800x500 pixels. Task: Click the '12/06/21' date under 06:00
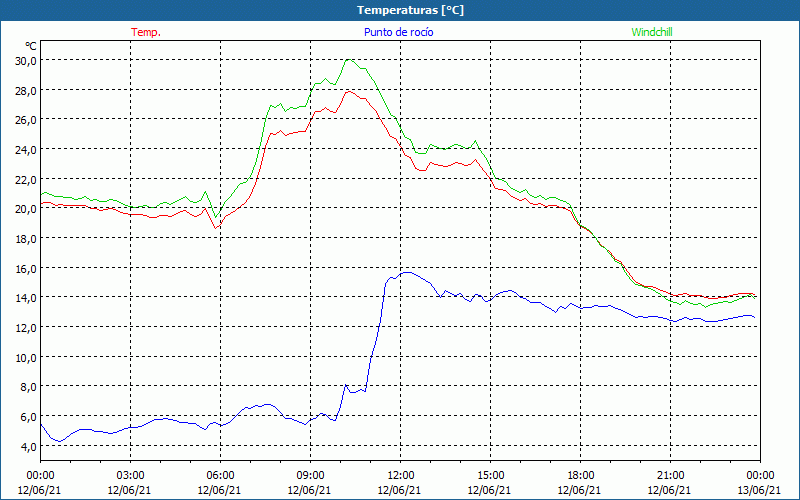pyautogui.click(x=220, y=490)
